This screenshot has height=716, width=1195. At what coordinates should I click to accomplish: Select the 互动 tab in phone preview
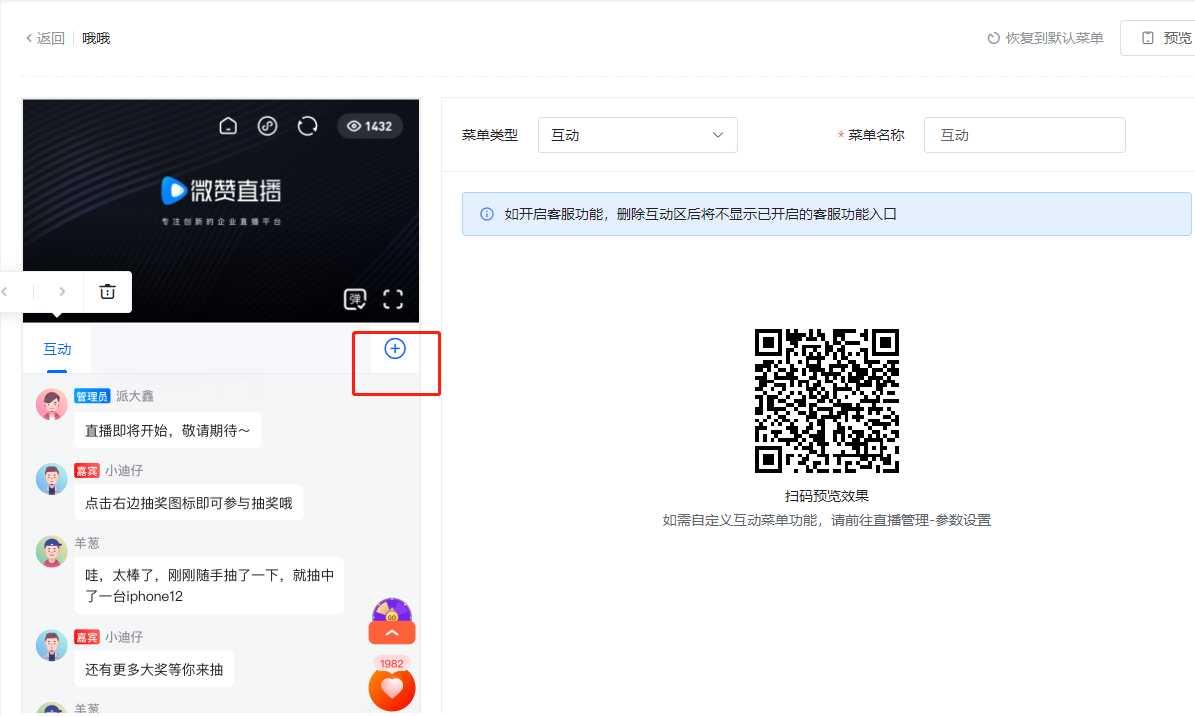click(57, 349)
